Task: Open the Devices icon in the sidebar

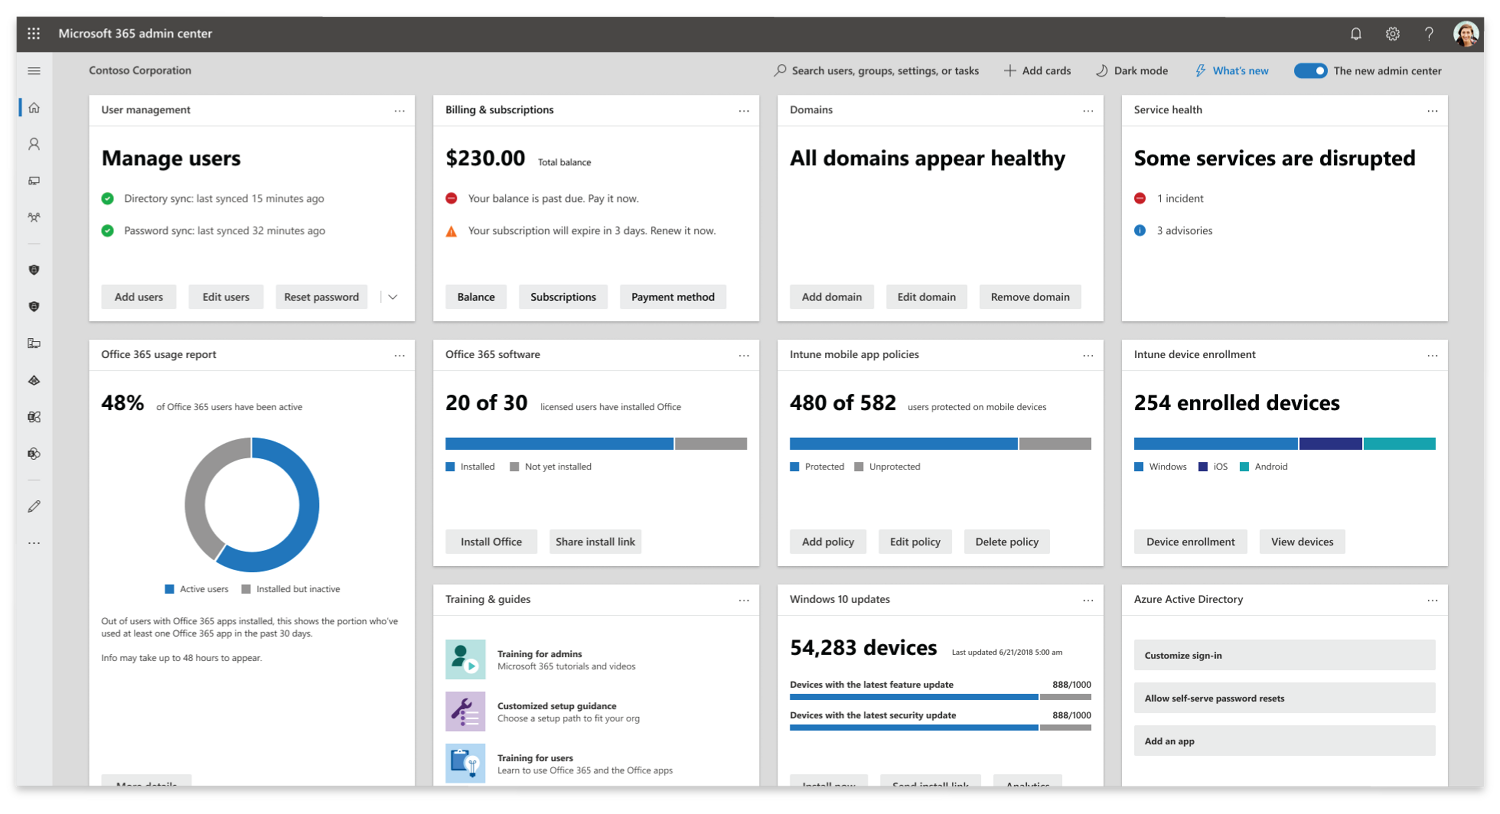Action: [33, 180]
